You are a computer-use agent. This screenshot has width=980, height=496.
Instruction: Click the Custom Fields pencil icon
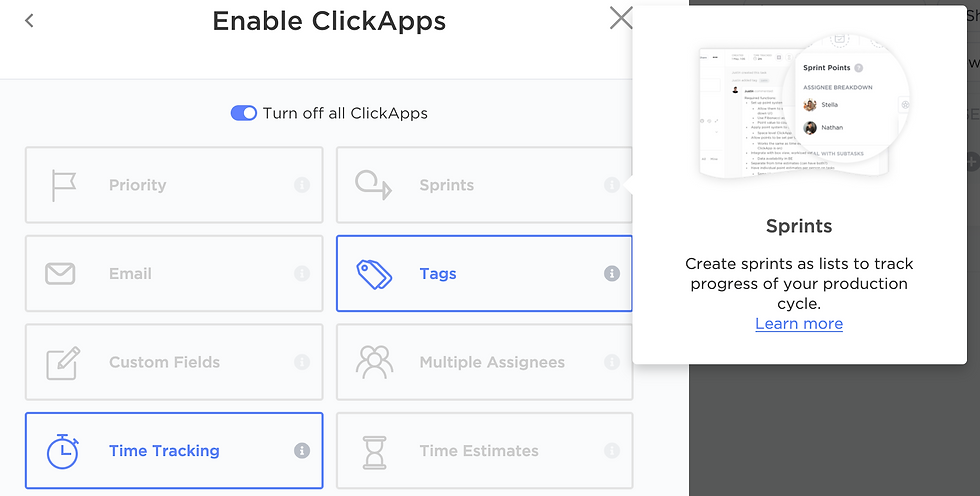pos(64,363)
